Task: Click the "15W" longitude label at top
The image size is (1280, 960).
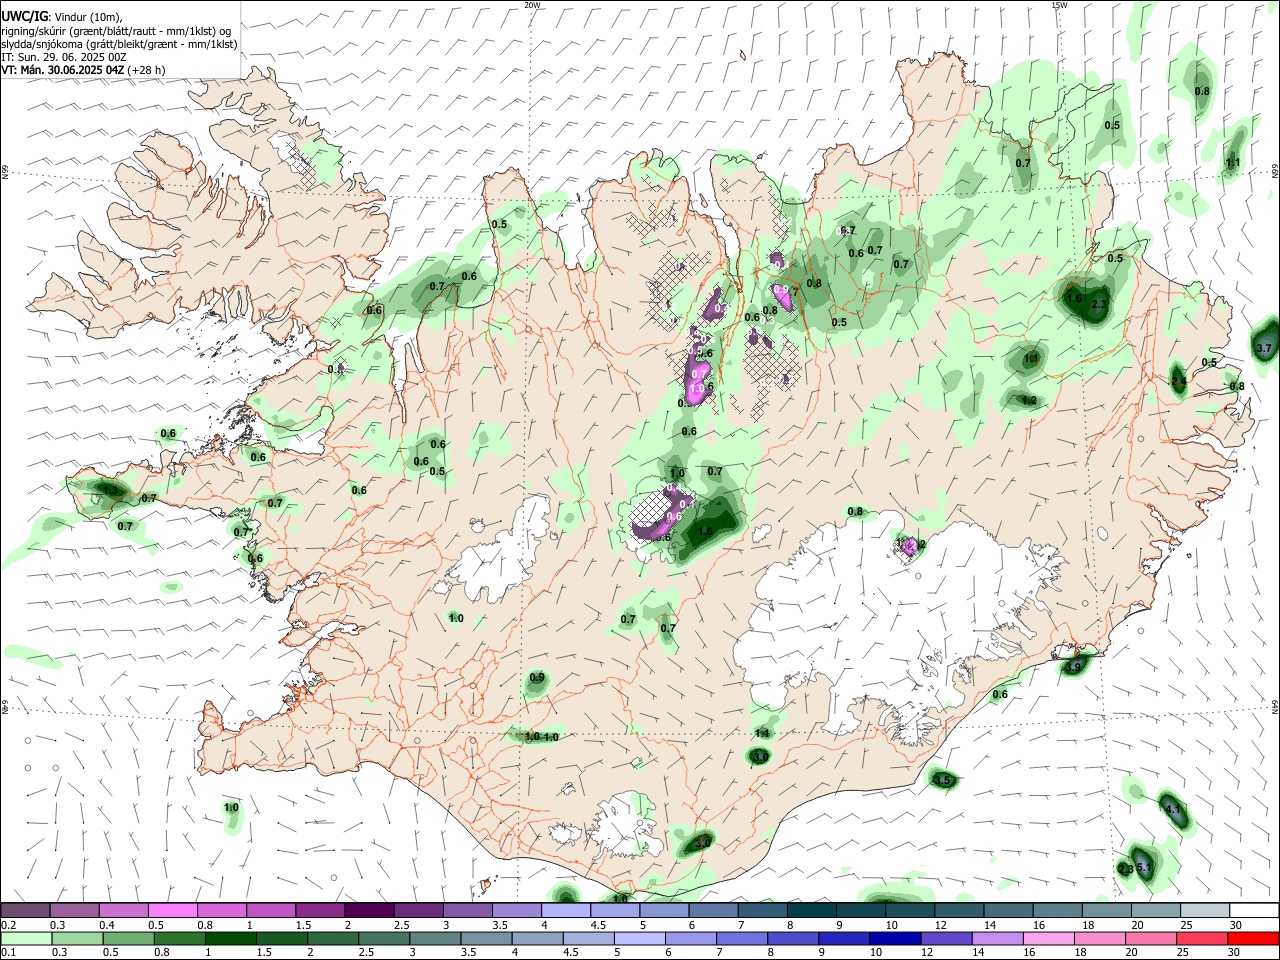Action: coord(1059,5)
